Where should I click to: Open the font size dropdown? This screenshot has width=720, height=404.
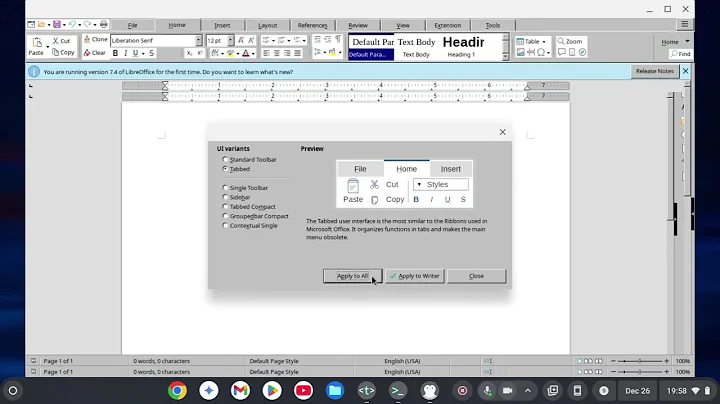coord(231,40)
